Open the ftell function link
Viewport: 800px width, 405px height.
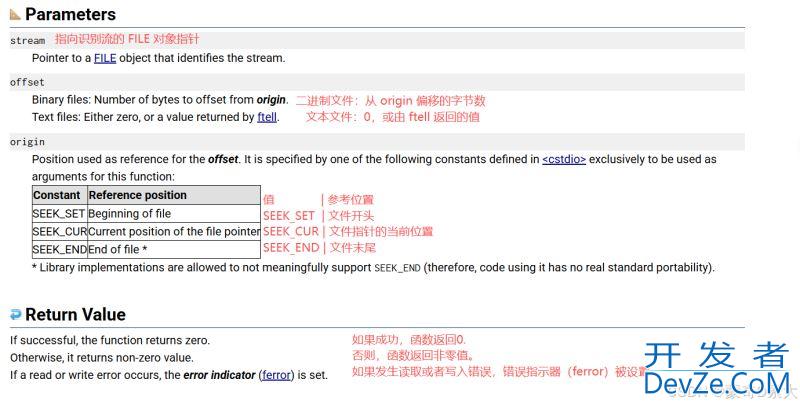tap(267, 117)
